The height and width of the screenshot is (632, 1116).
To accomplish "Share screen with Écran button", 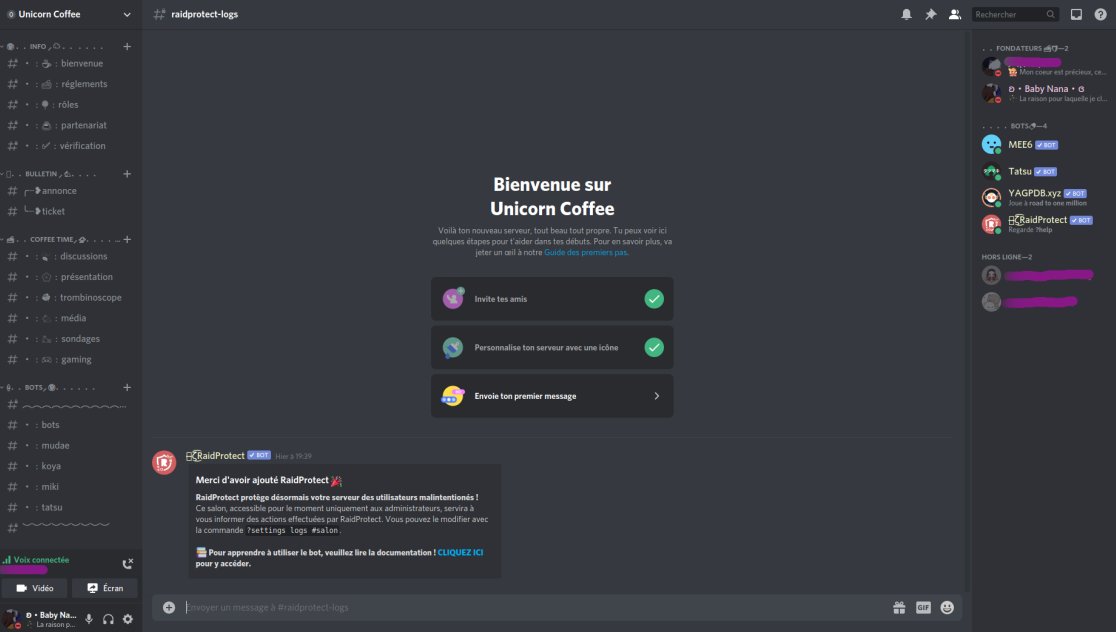I will (x=105, y=588).
